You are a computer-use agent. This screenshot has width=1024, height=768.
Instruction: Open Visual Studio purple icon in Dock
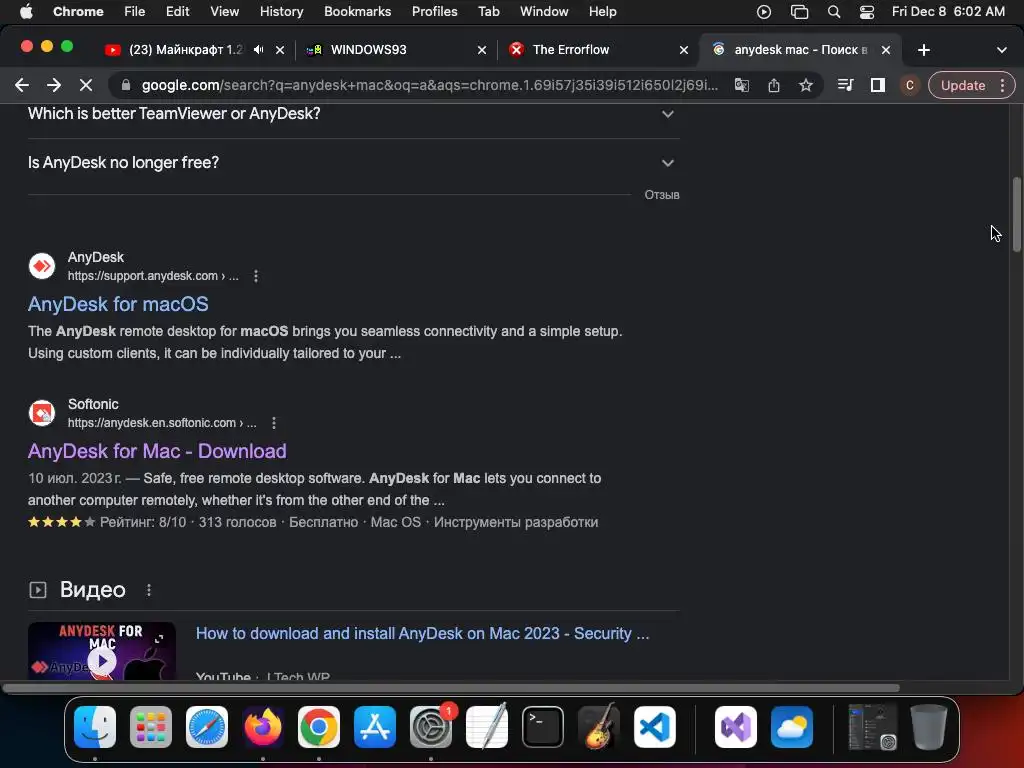[736, 727]
